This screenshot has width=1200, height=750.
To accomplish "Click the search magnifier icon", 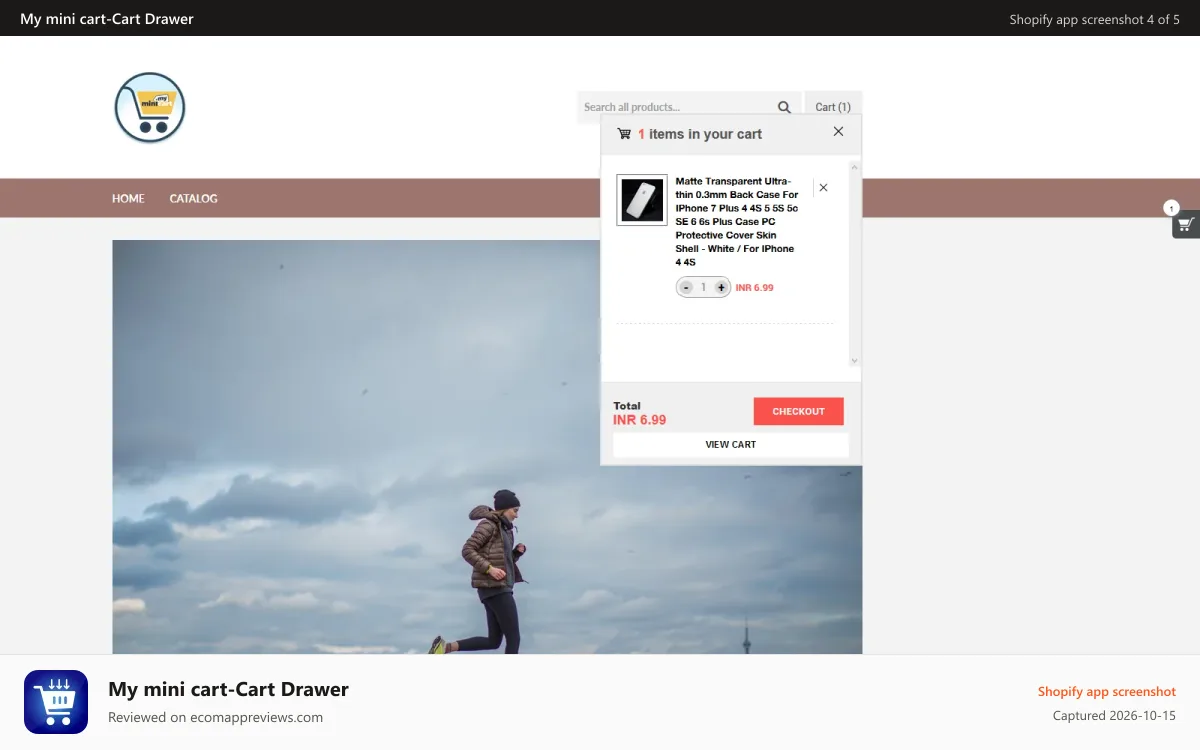I will (x=784, y=107).
